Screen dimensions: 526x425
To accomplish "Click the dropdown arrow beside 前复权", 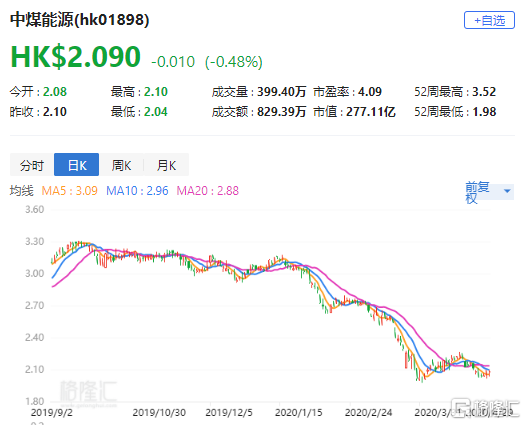I will coord(507,191).
